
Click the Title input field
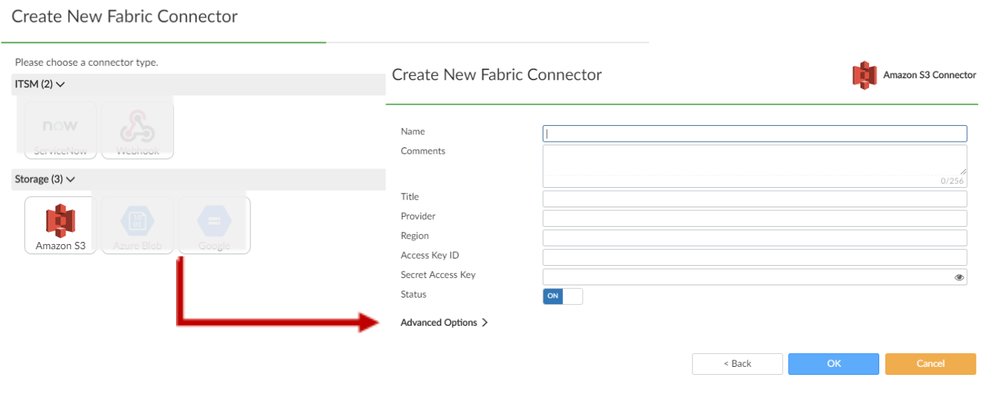[x=755, y=198]
